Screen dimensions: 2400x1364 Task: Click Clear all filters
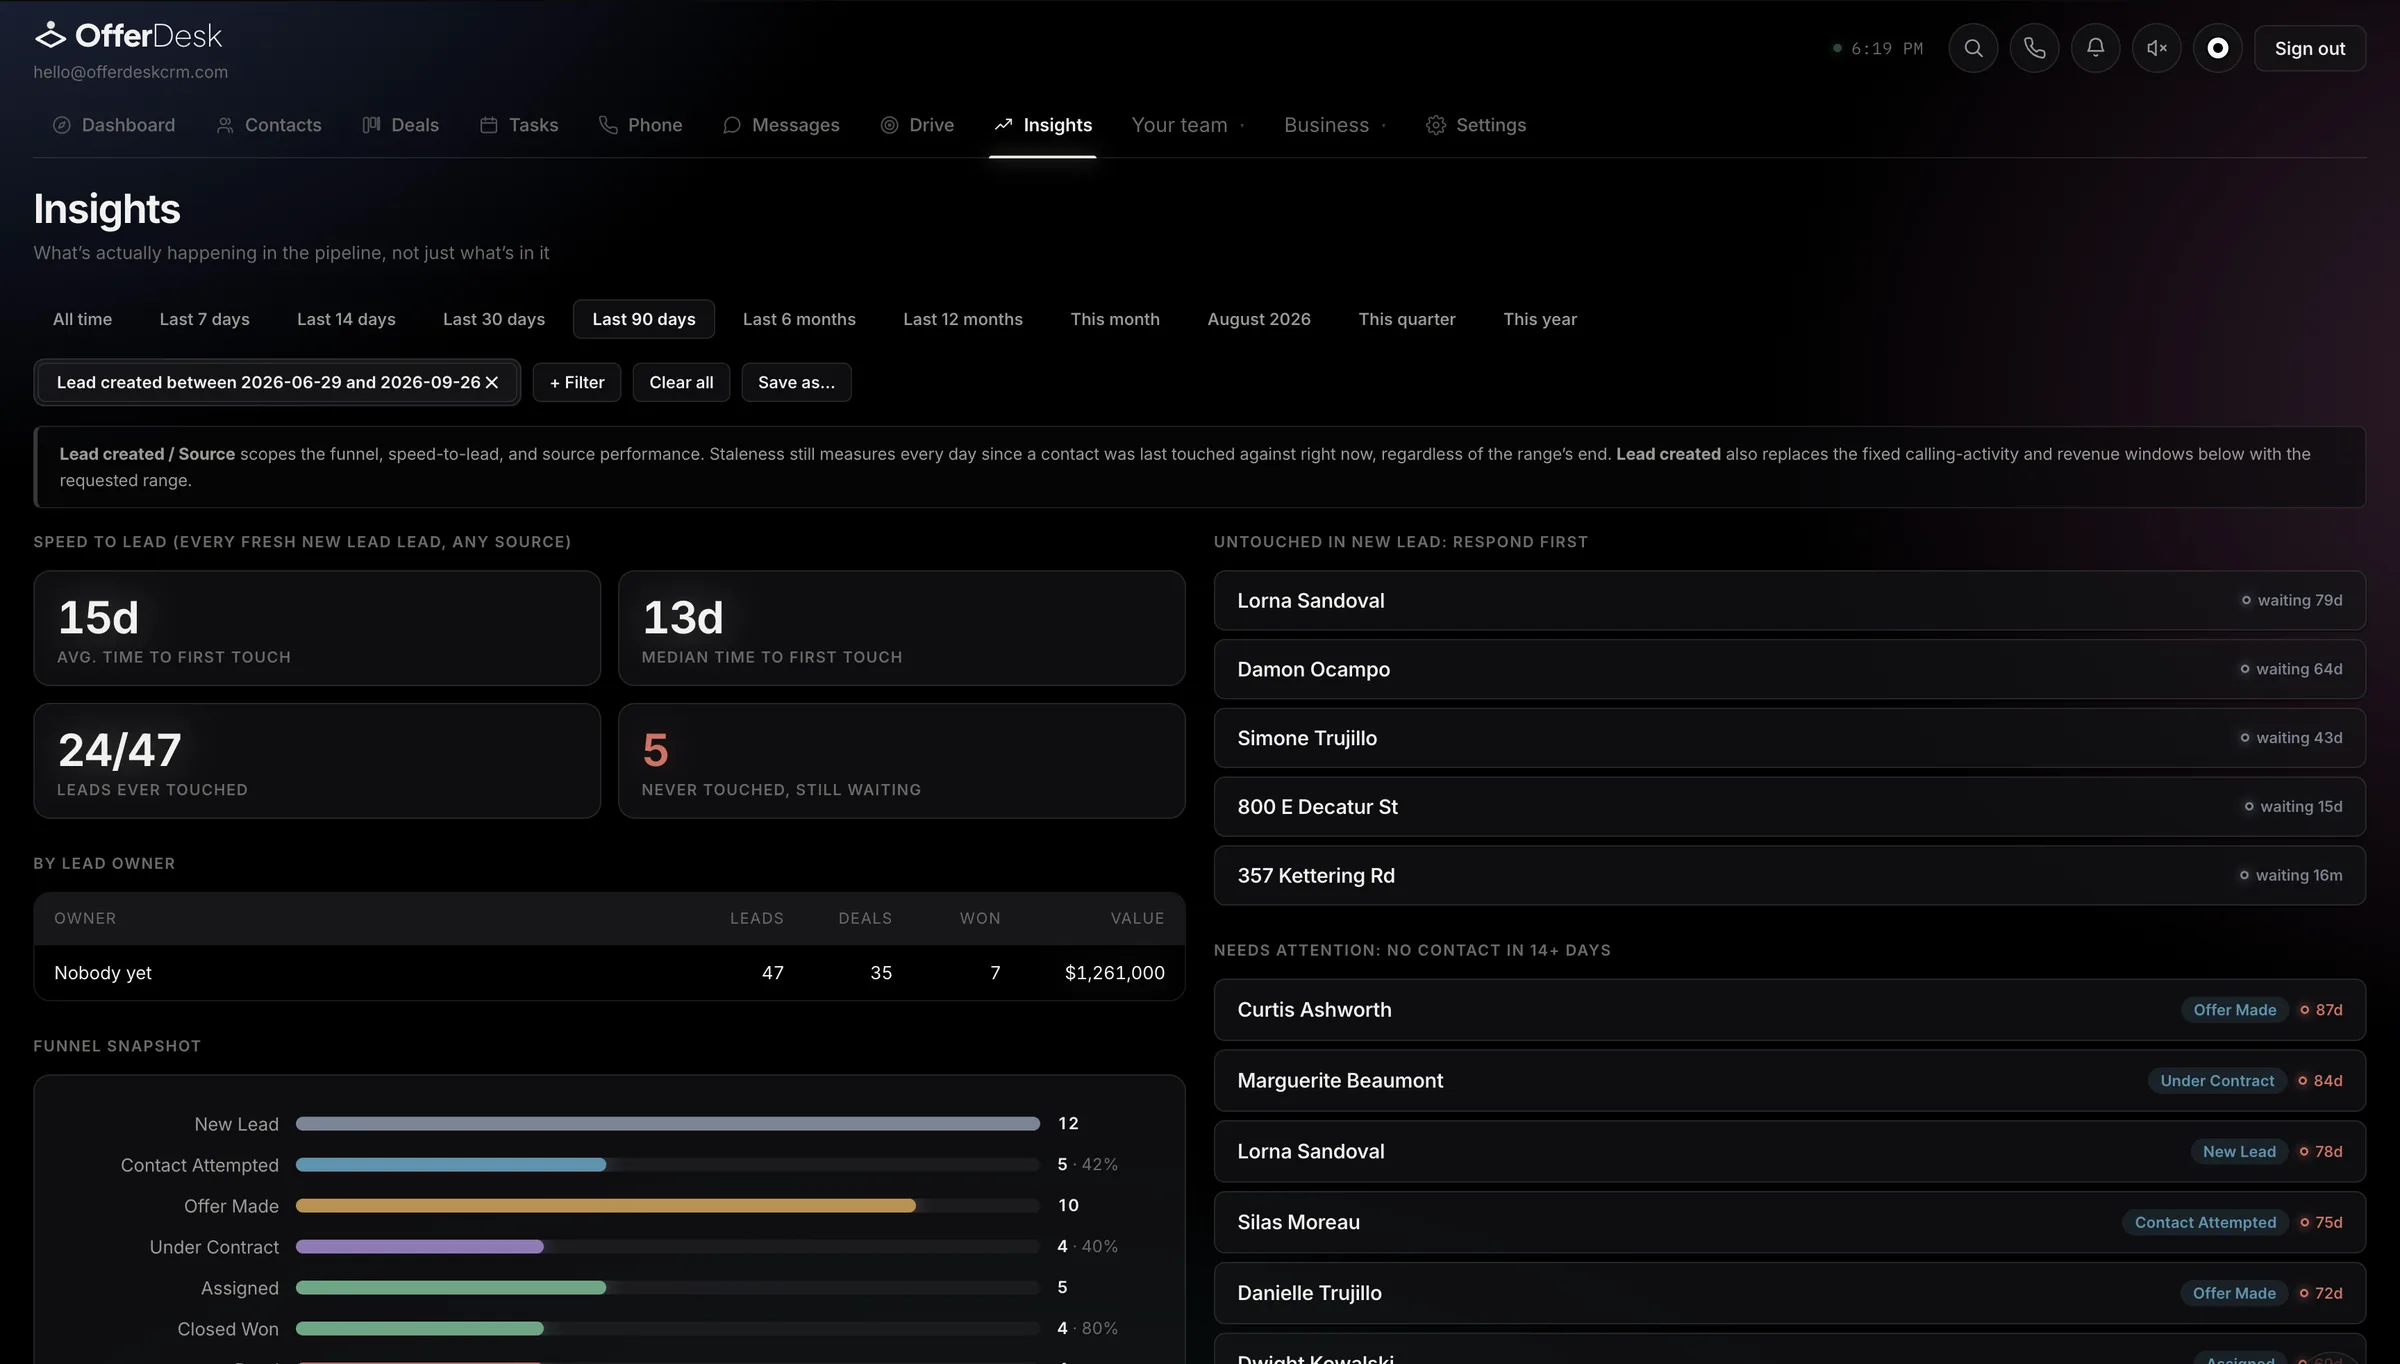click(x=681, y=382)
